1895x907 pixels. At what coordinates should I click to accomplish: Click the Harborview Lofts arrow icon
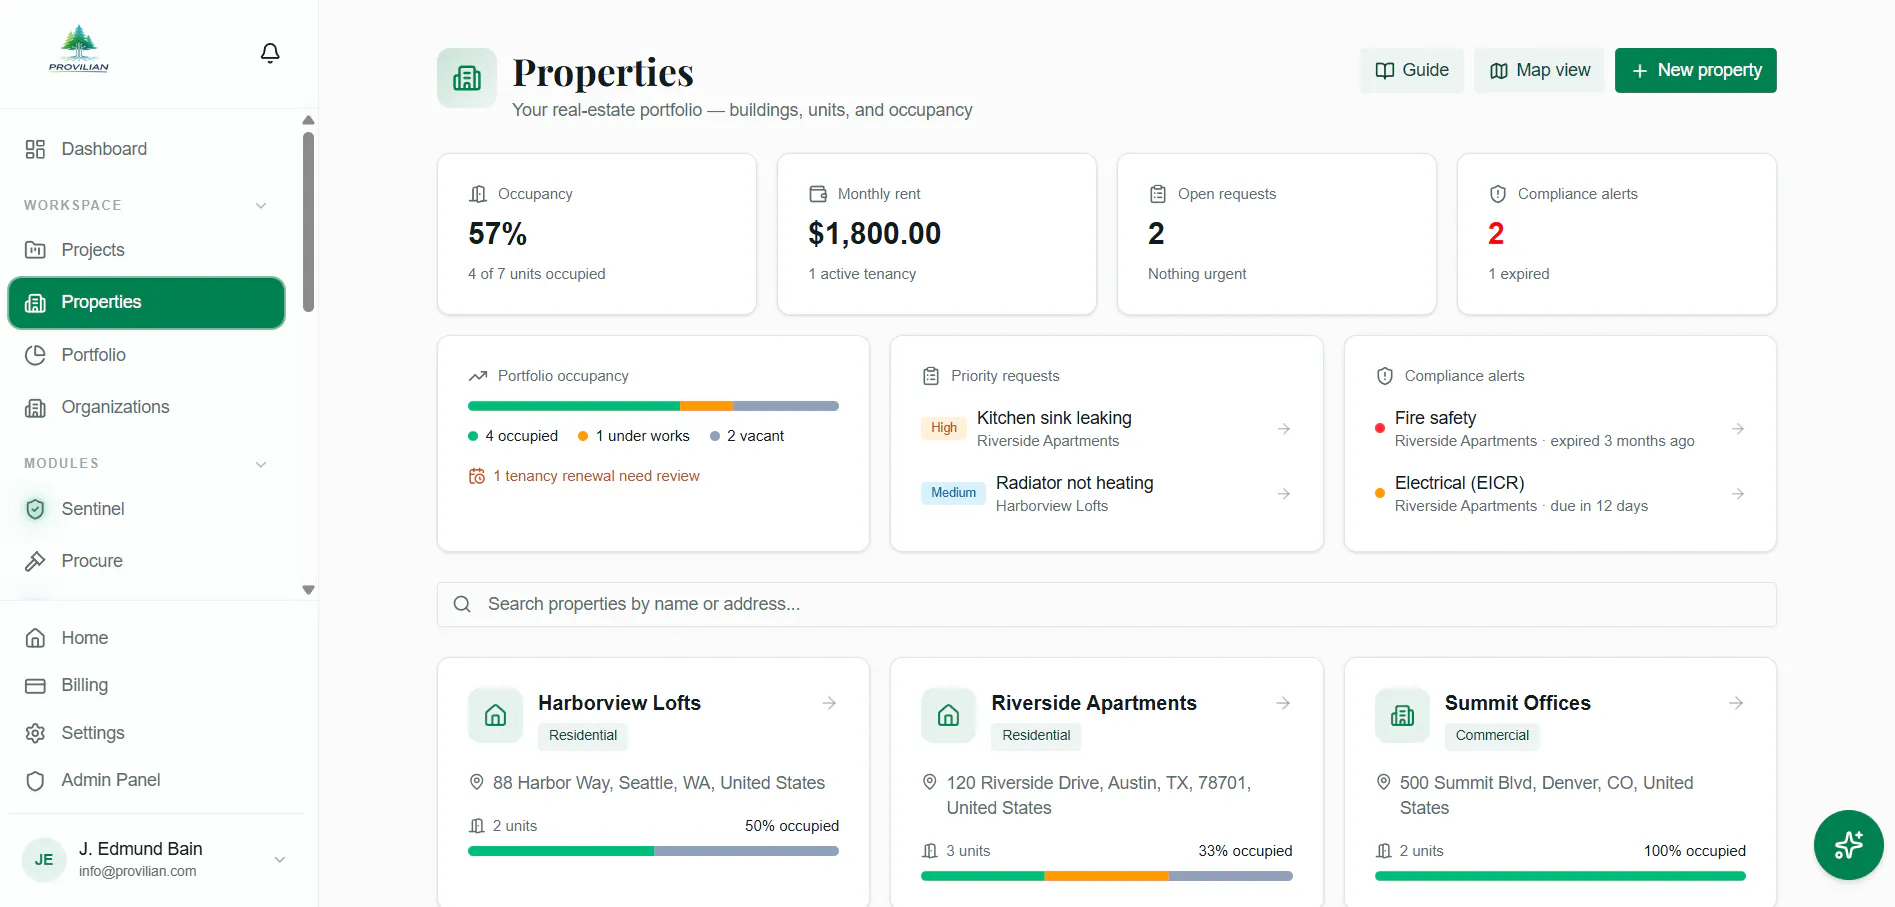829,704
